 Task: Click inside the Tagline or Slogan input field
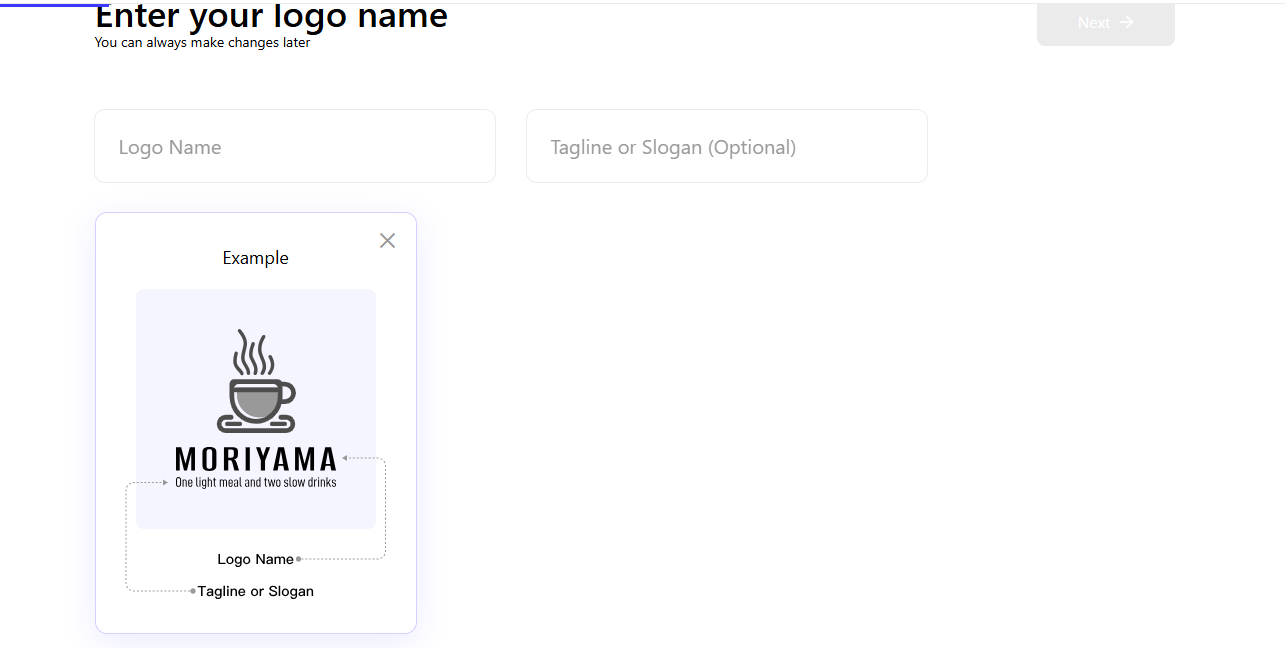(726, 146)
